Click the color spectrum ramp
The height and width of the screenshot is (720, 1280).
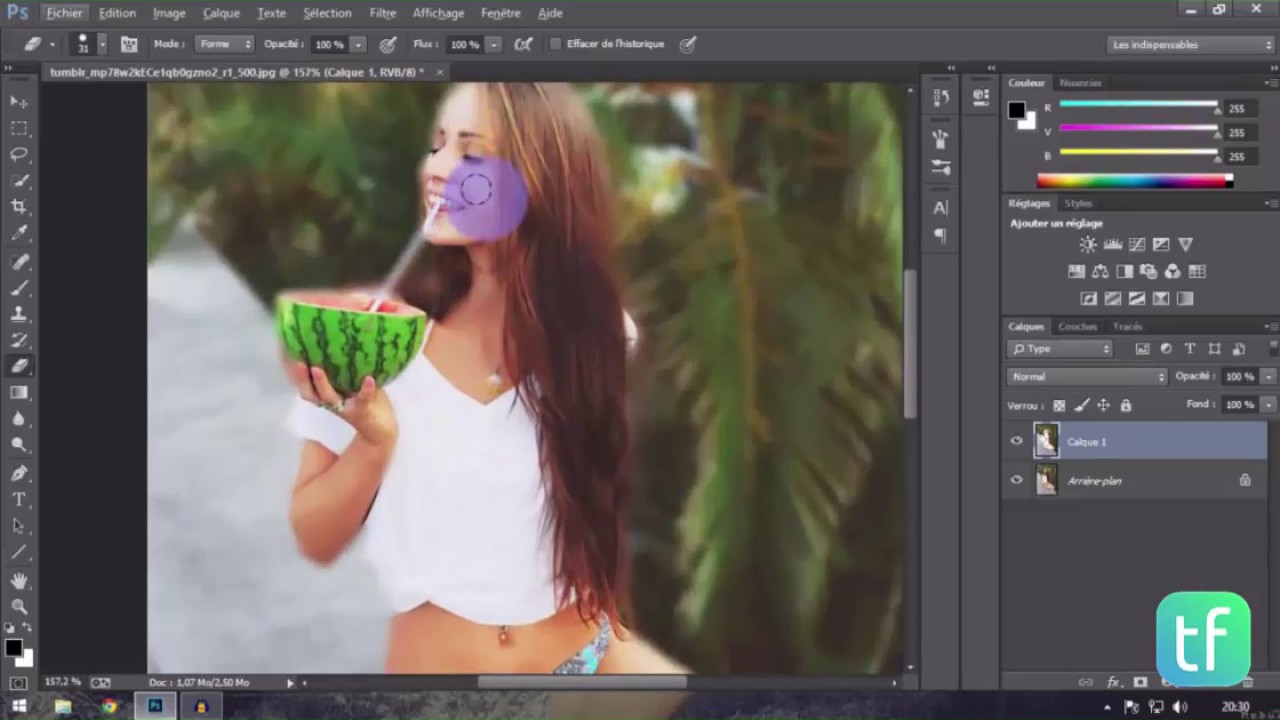pos(1134,181)
